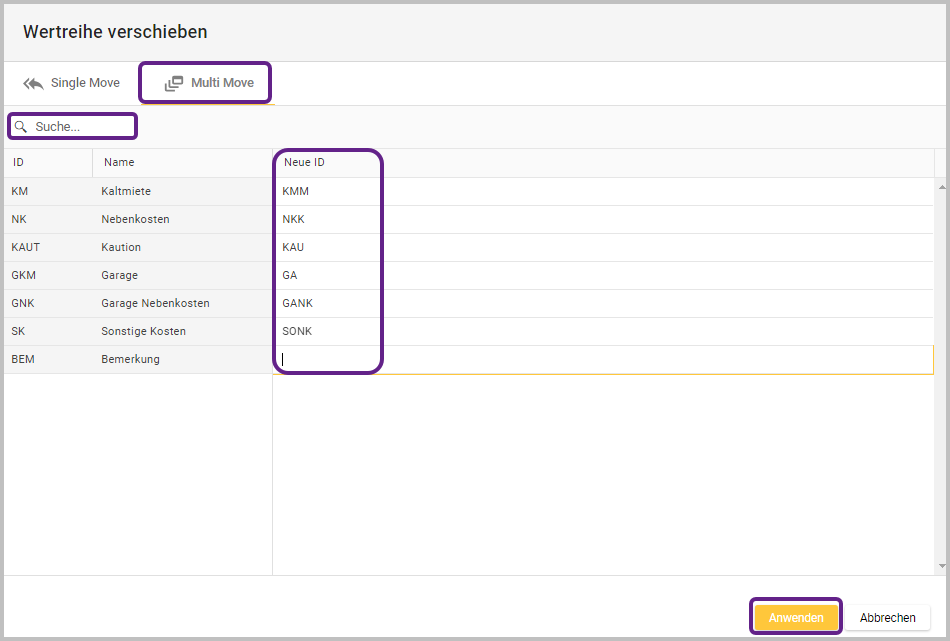Click the magnifier search icon
This screenshot has height=641, width=950.
coord(20,127)
